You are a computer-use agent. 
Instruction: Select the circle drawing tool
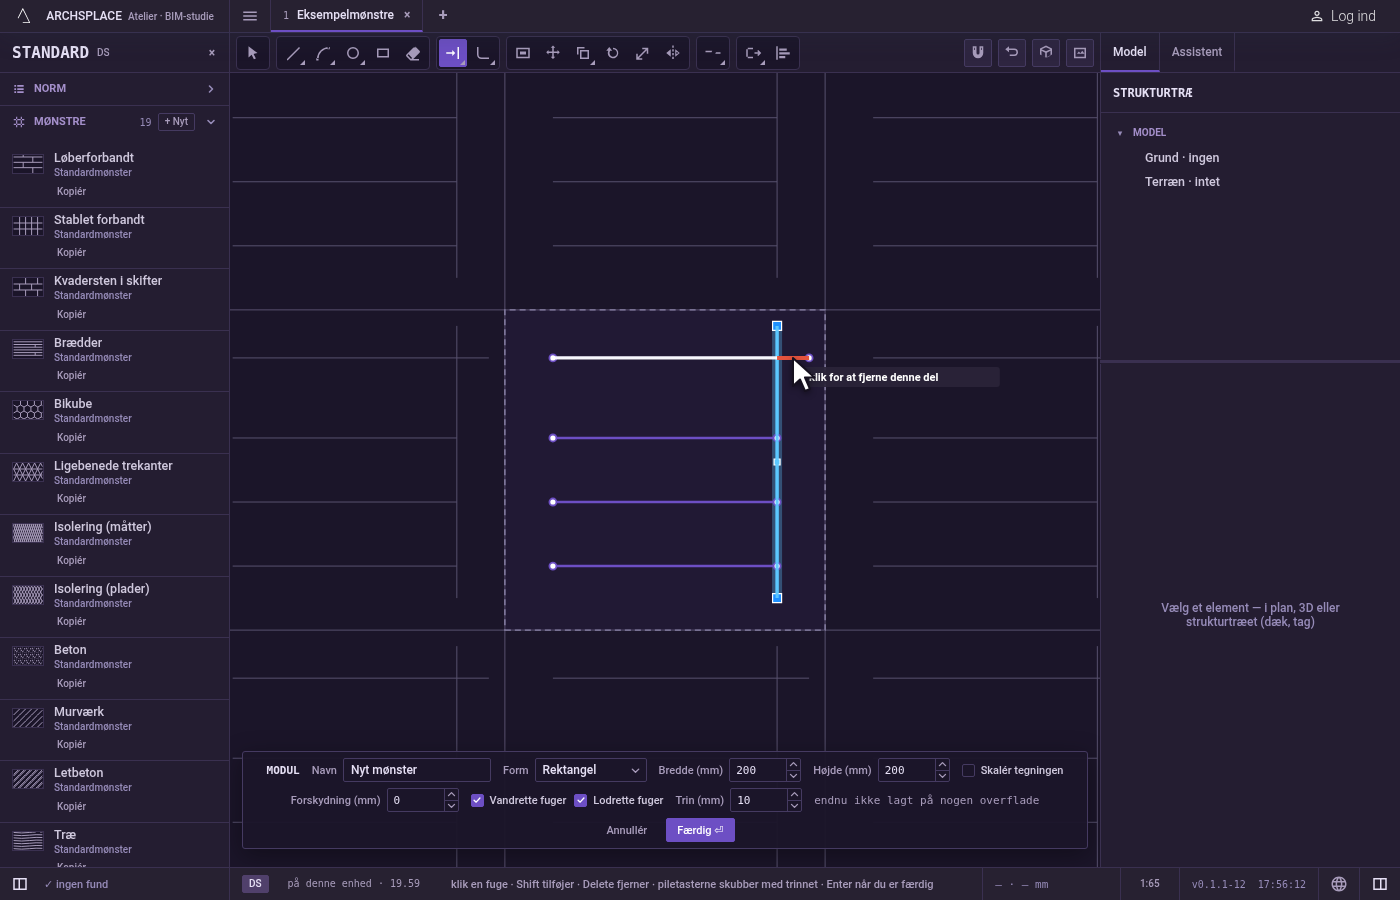(353, 53)
